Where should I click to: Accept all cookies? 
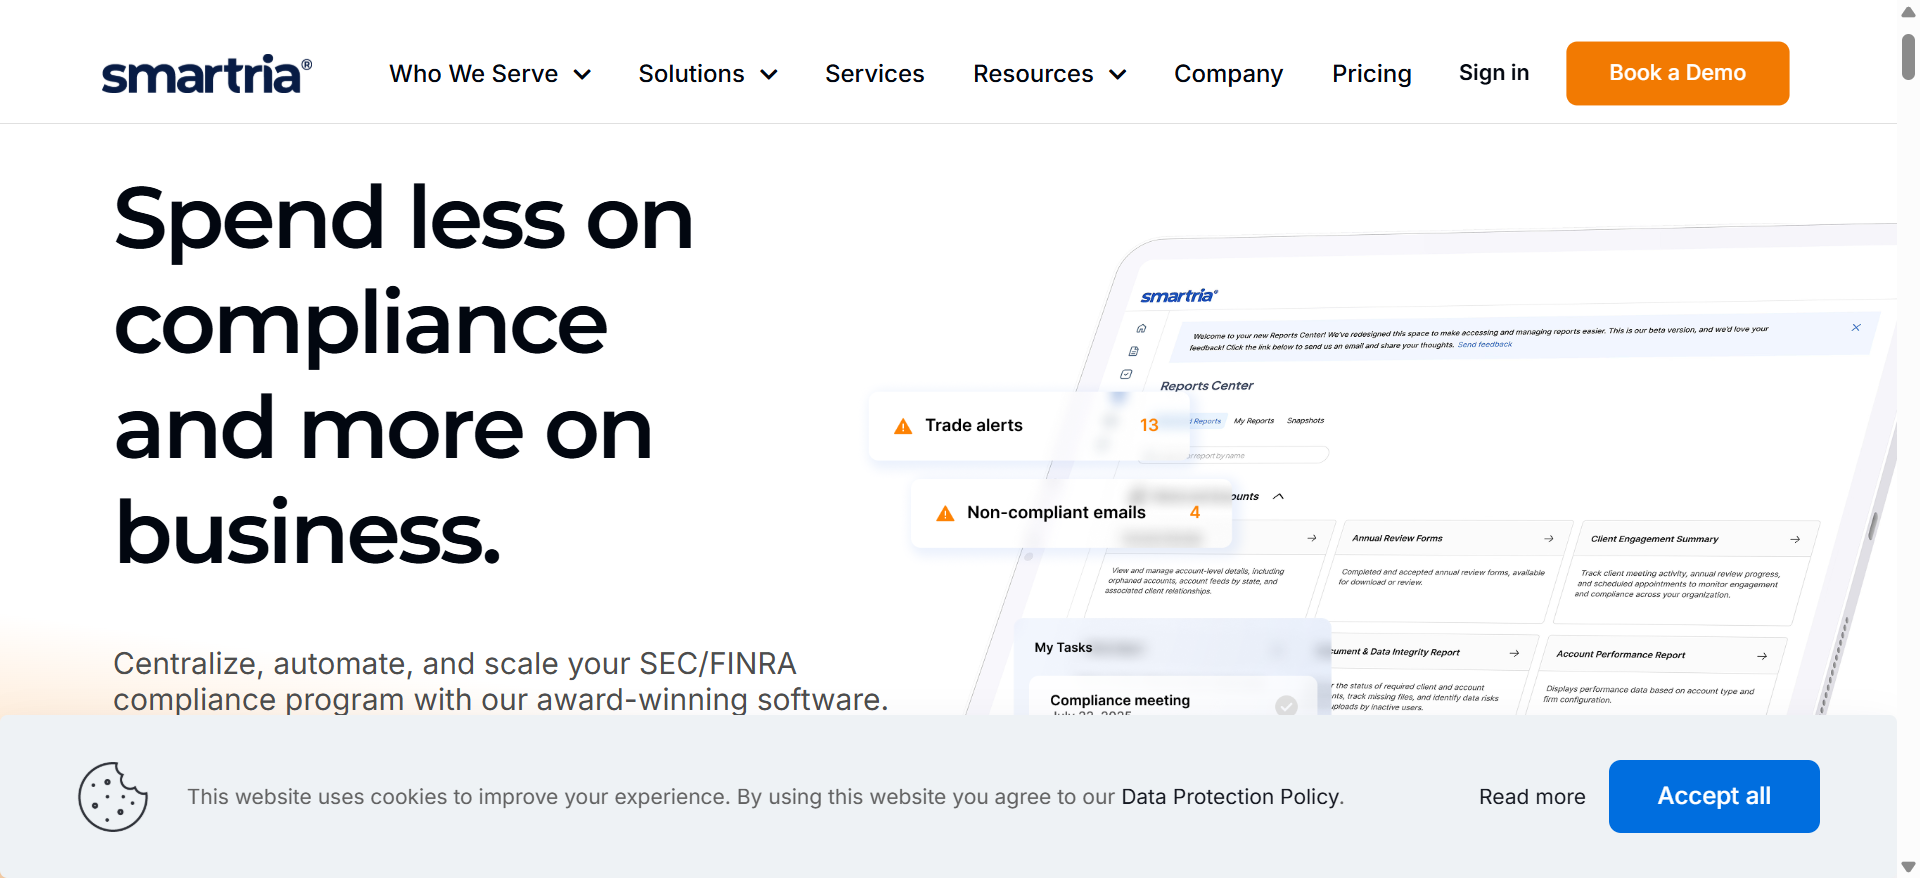coord(1714,796)
